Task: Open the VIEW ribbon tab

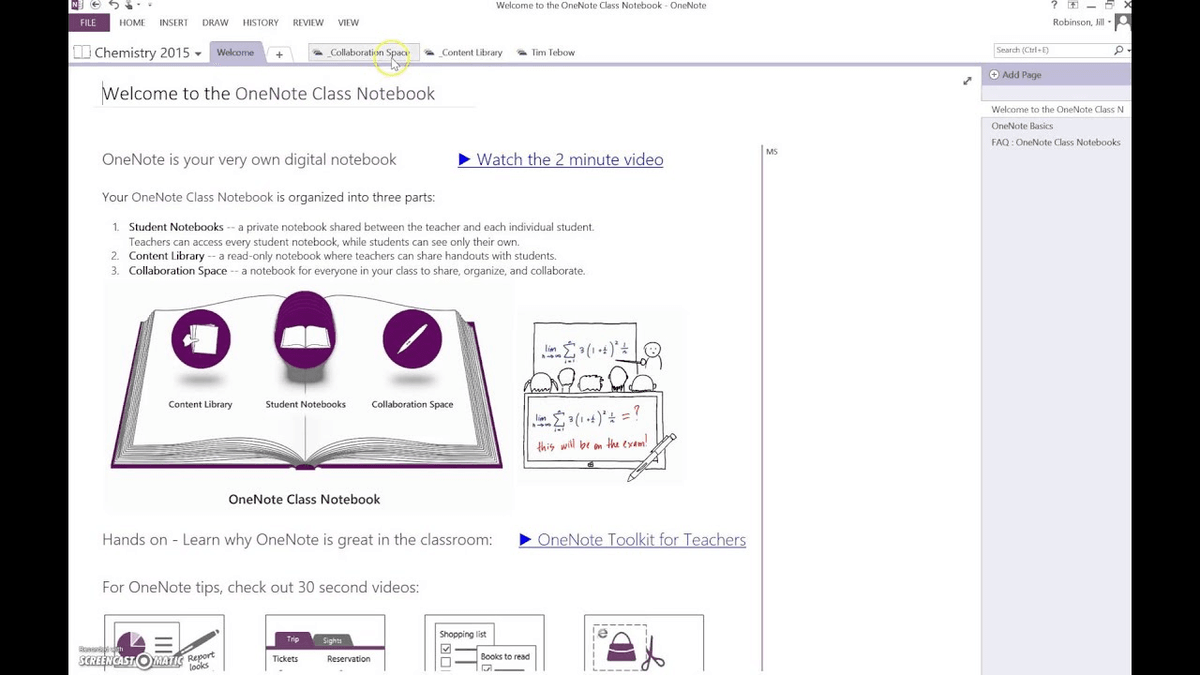Action: (x=348, y=22)
